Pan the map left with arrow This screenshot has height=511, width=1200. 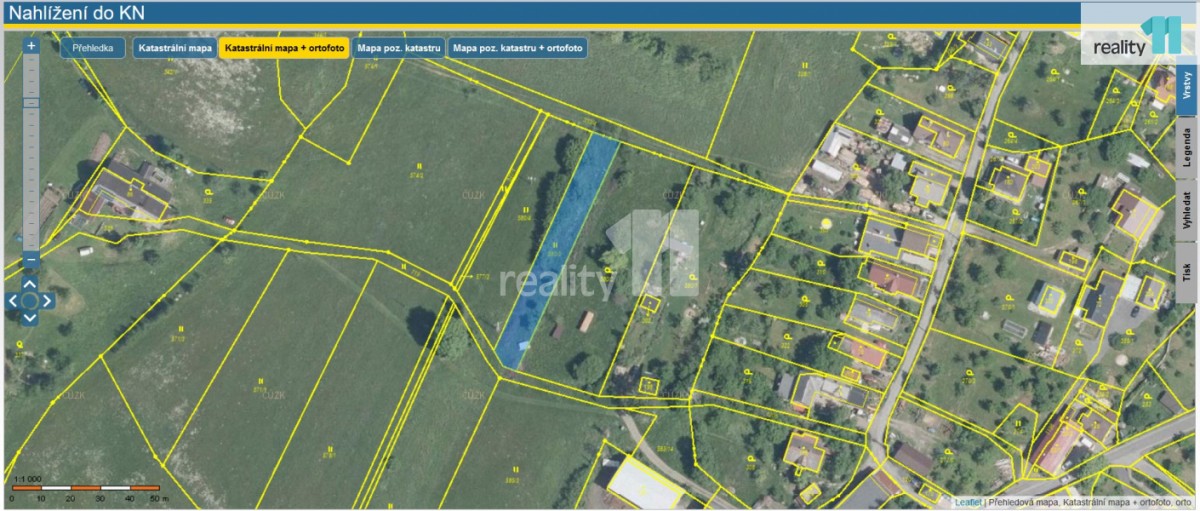(x=13, y=300)
